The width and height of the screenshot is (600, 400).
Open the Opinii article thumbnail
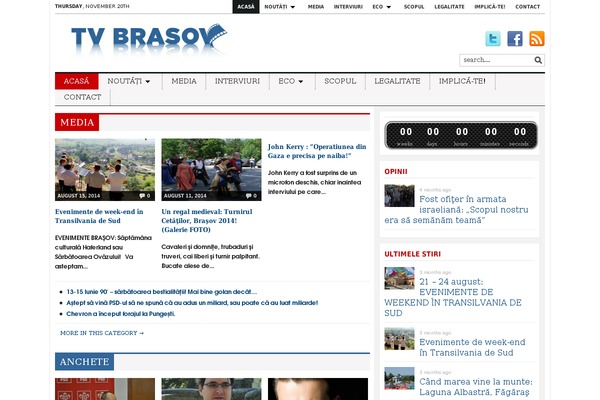(x=399, y=196)
